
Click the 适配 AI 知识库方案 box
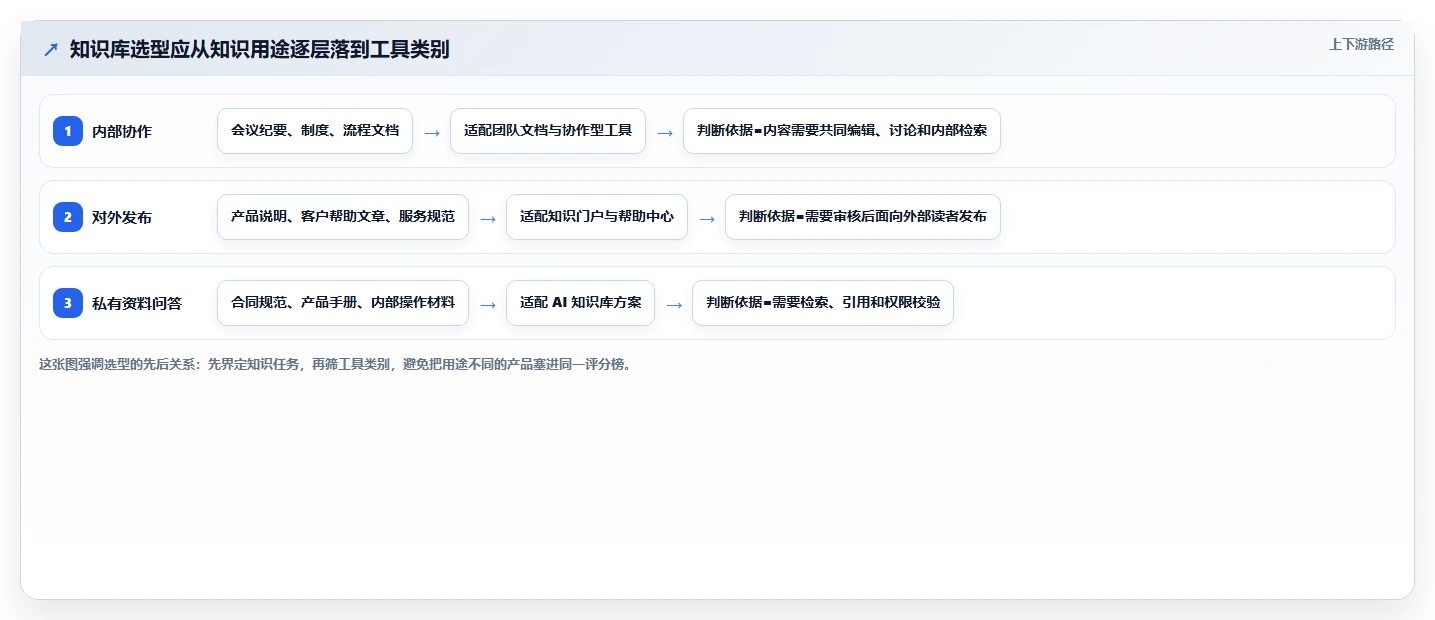tap(580, 303)
